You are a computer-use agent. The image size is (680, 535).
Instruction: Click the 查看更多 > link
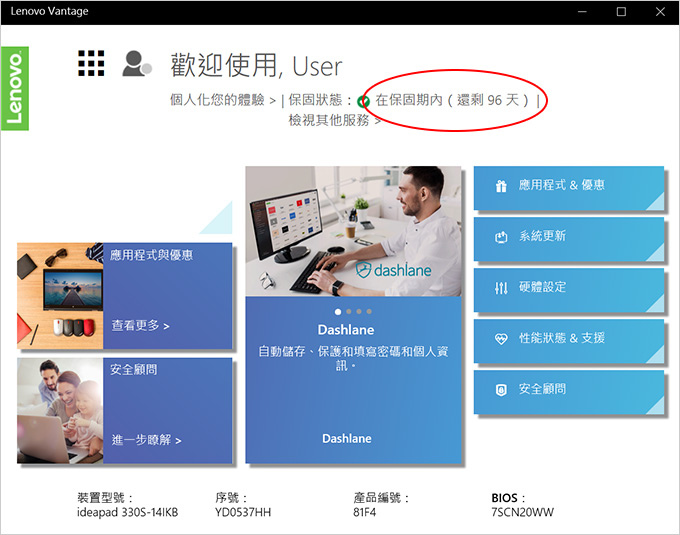coord(141,326)
